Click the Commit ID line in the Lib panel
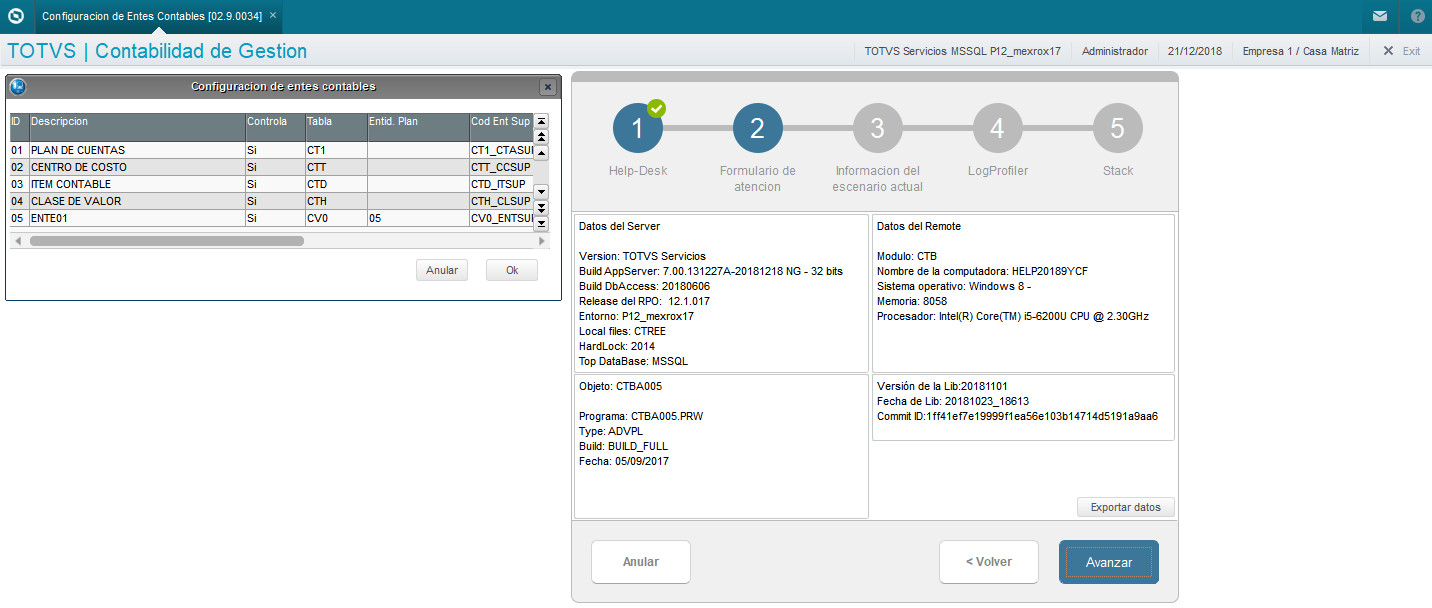This screenshot has height=608, width=1432. point(1017,416)
